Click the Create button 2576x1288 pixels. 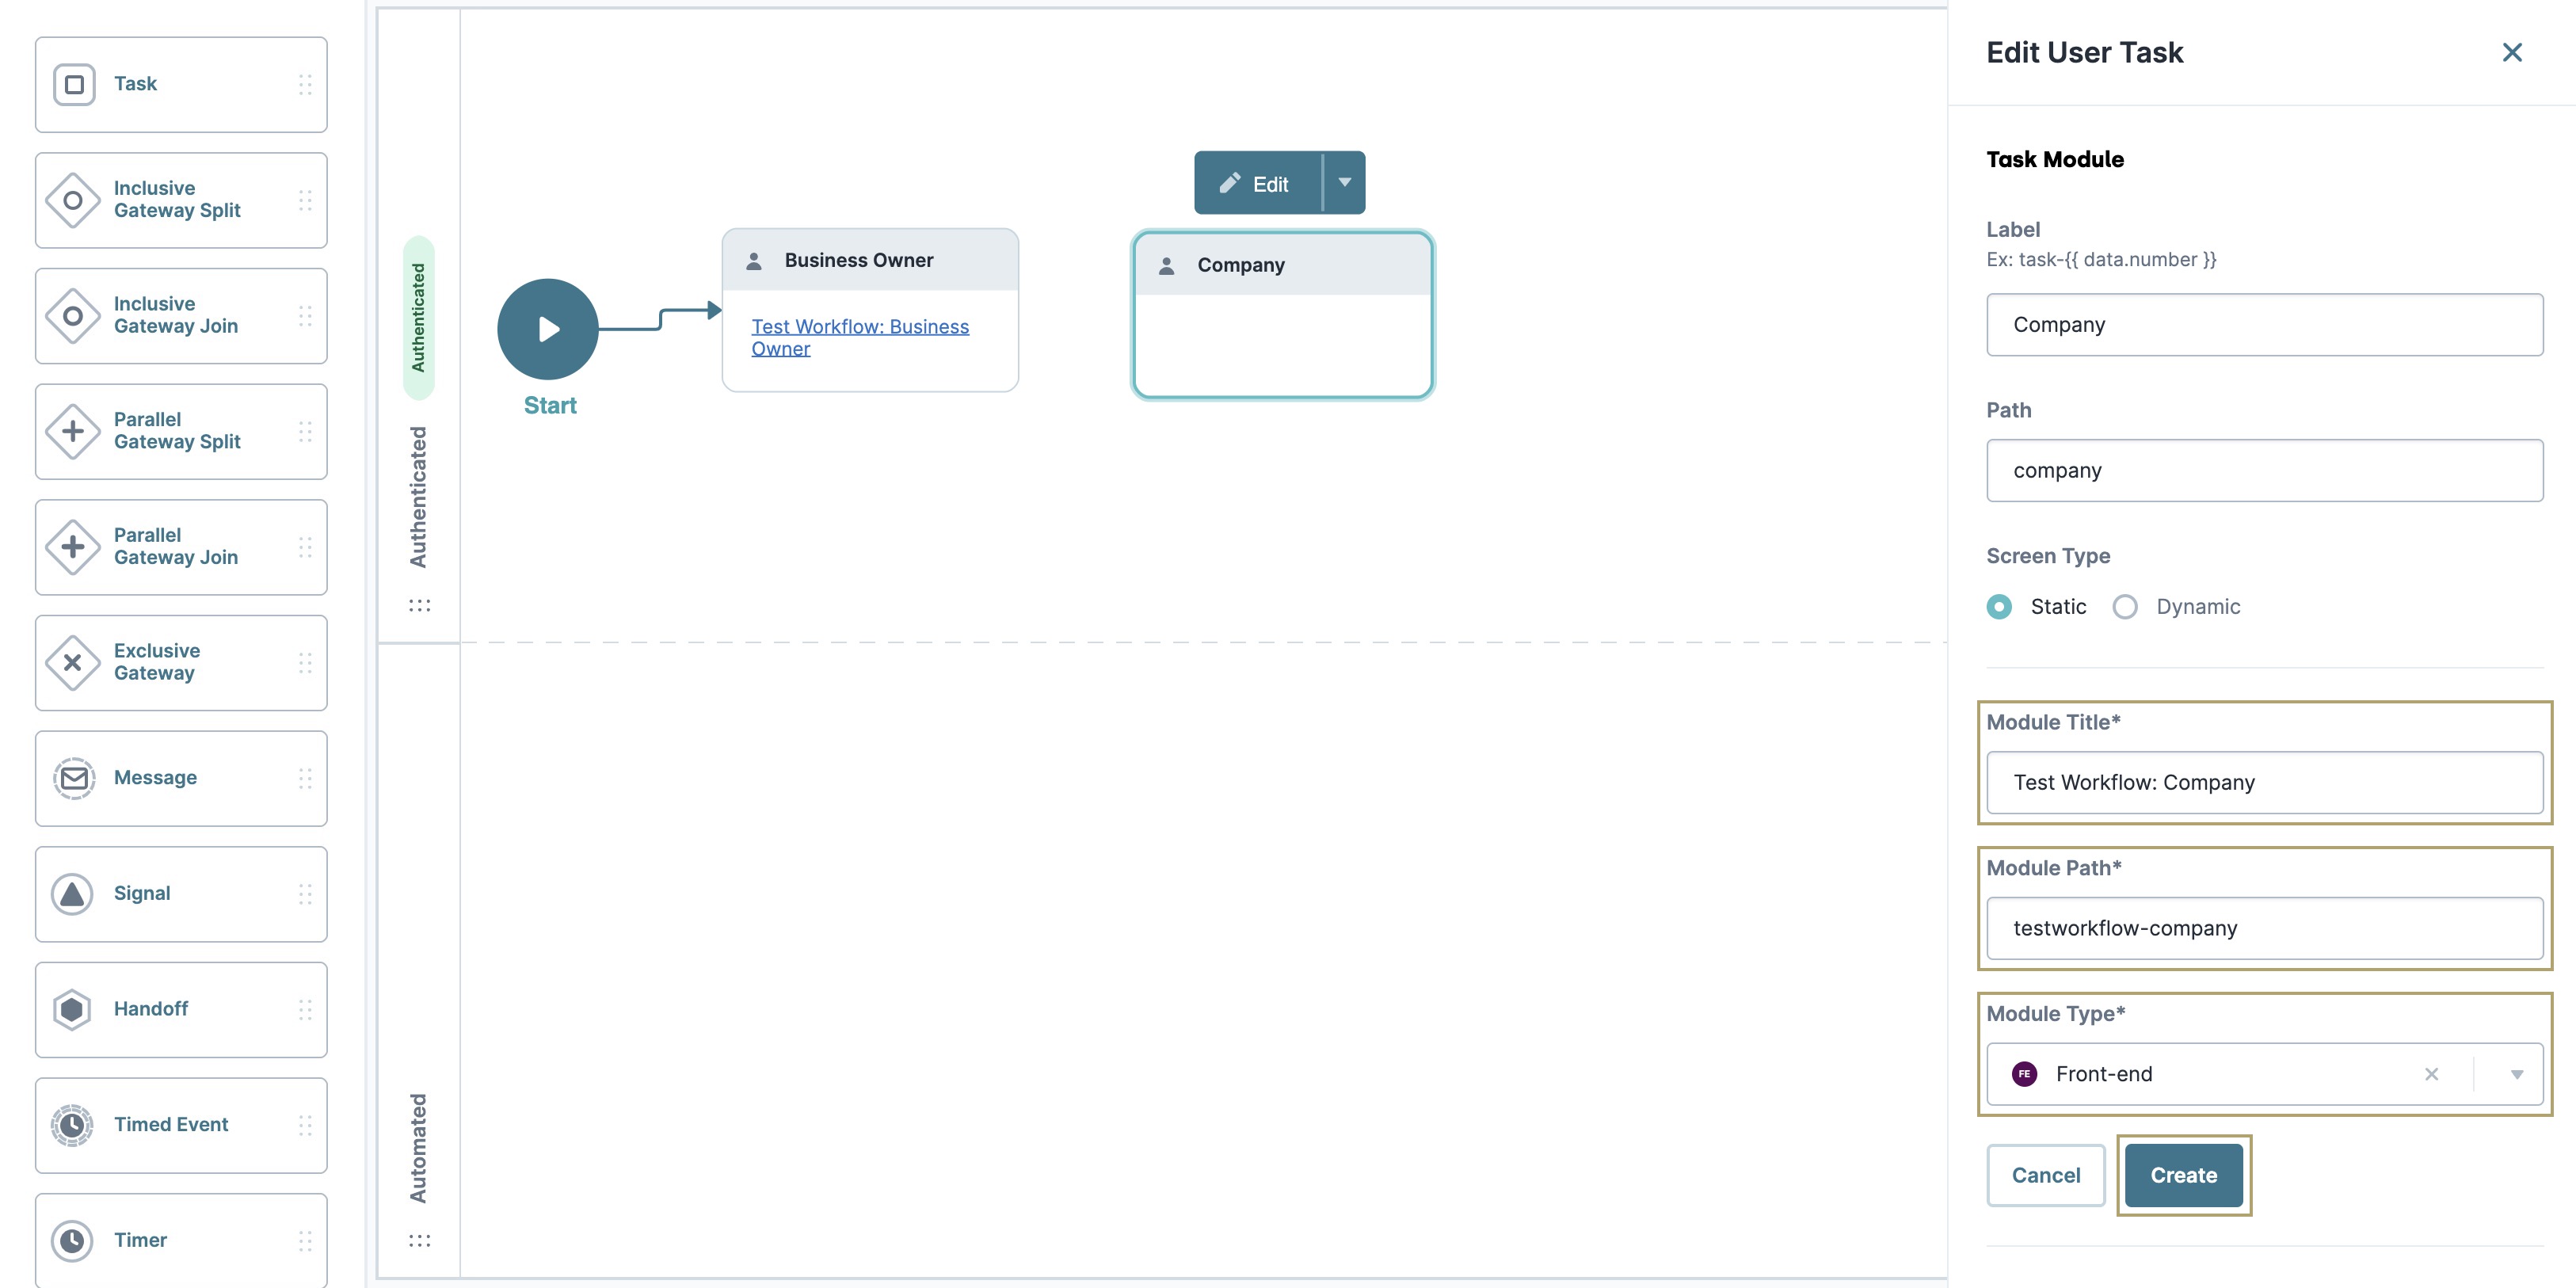click(x=2183, y=1175)
